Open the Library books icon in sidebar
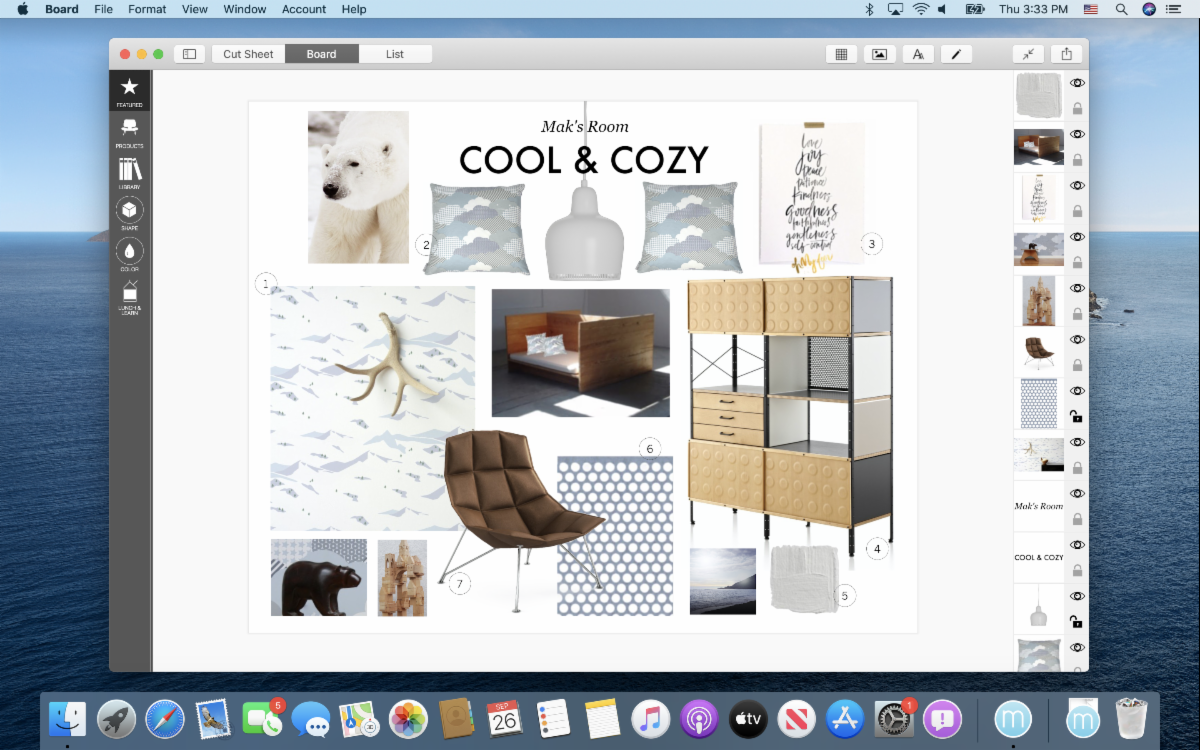 (x=129, y=172)
